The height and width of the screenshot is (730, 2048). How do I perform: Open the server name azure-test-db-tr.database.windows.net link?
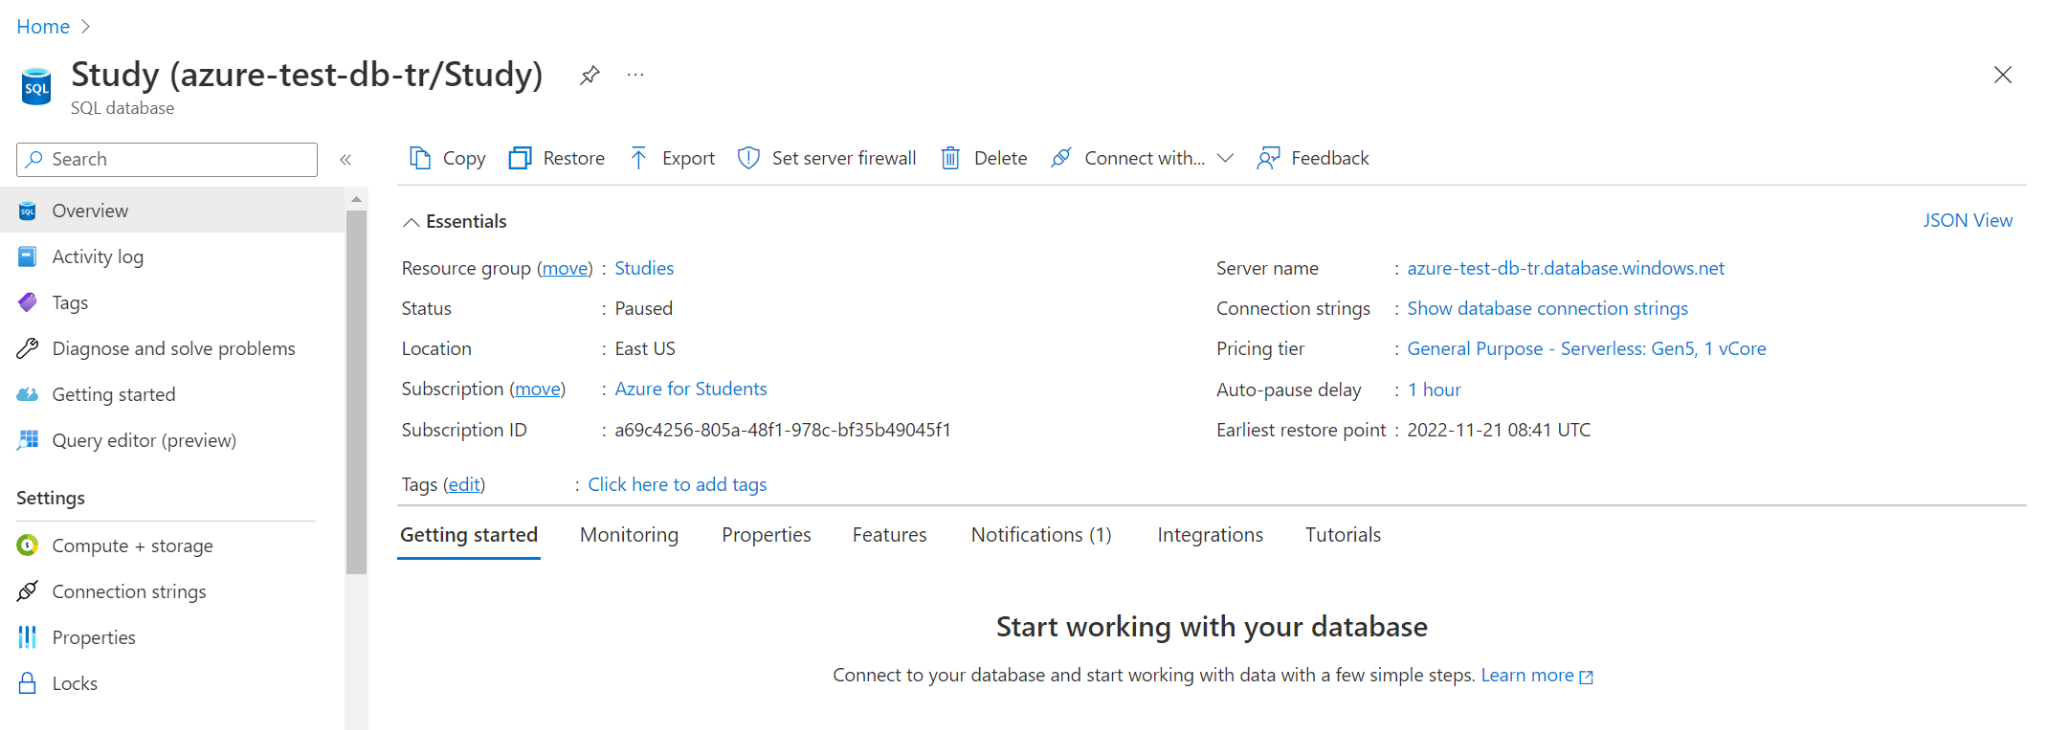click(x=1566, y=268)
